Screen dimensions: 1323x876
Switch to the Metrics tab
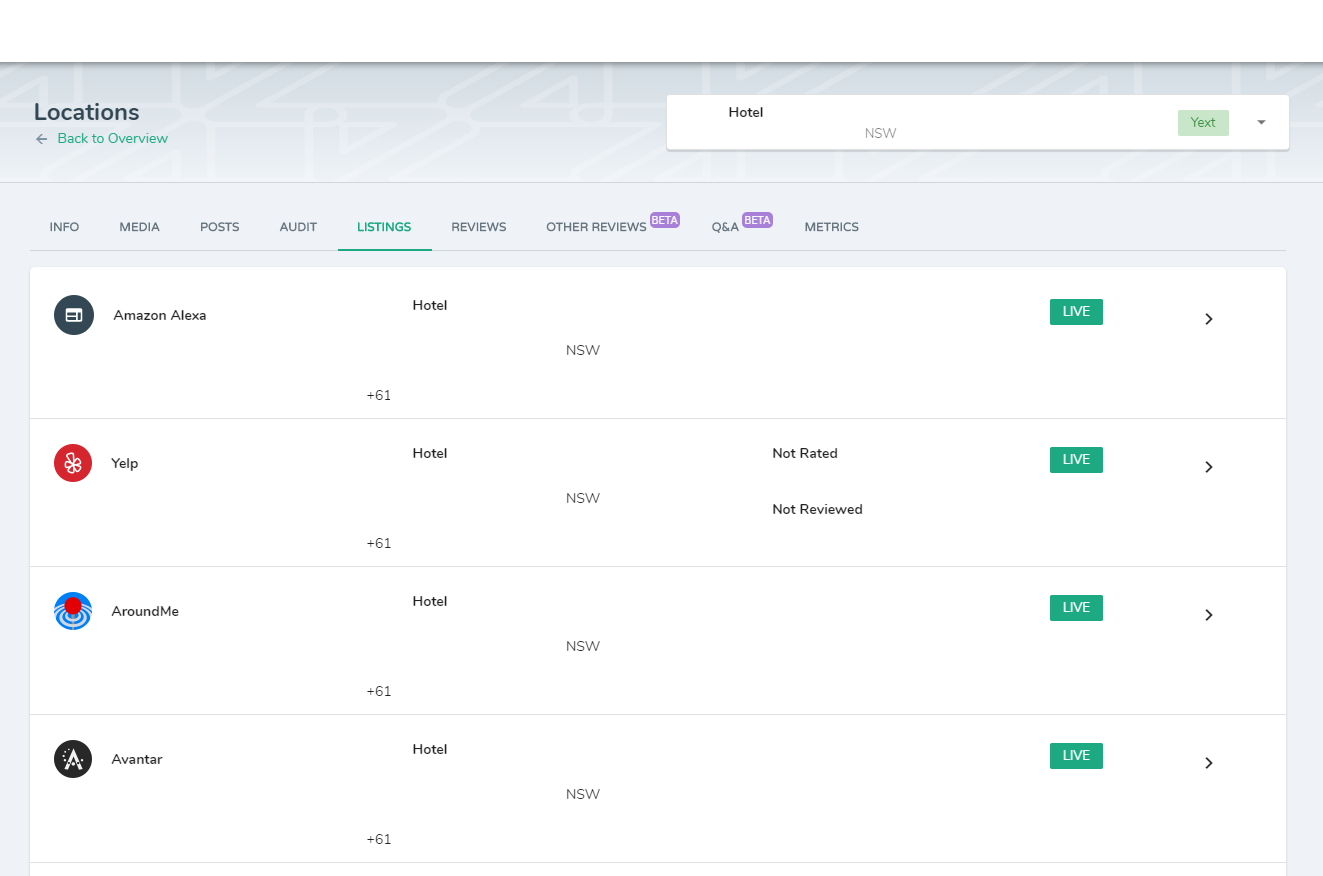831,227
